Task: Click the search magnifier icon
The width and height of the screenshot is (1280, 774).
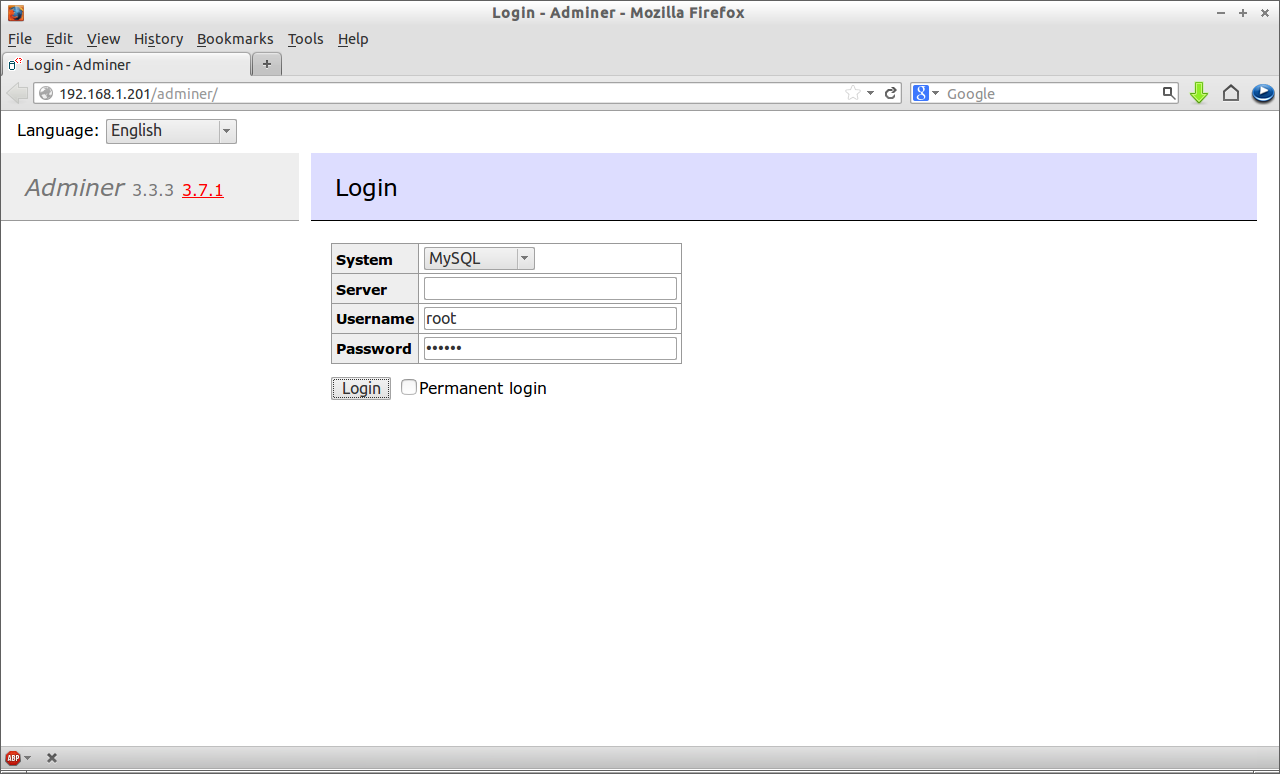Action: [x=1169, y=93]
